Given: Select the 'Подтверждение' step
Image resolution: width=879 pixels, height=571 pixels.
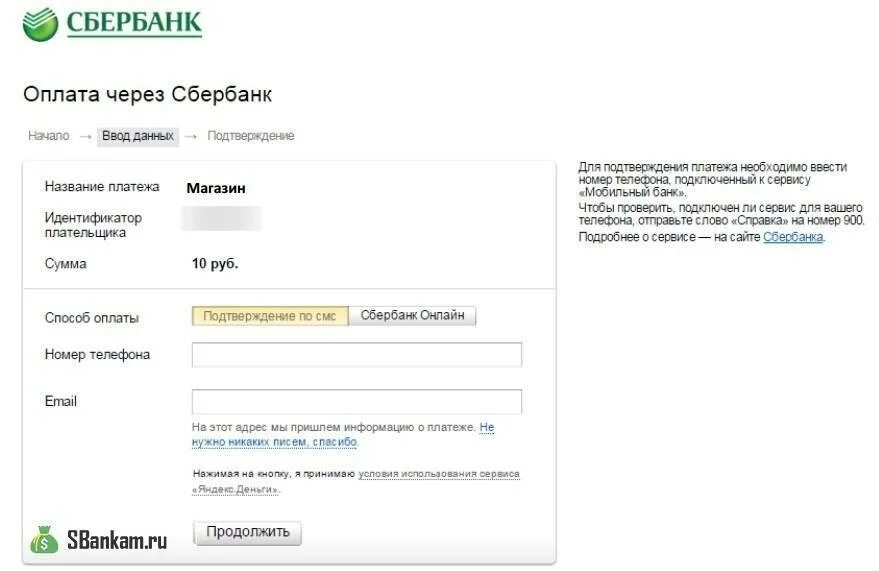Looking at the screenshot, I should click(251, 136).
